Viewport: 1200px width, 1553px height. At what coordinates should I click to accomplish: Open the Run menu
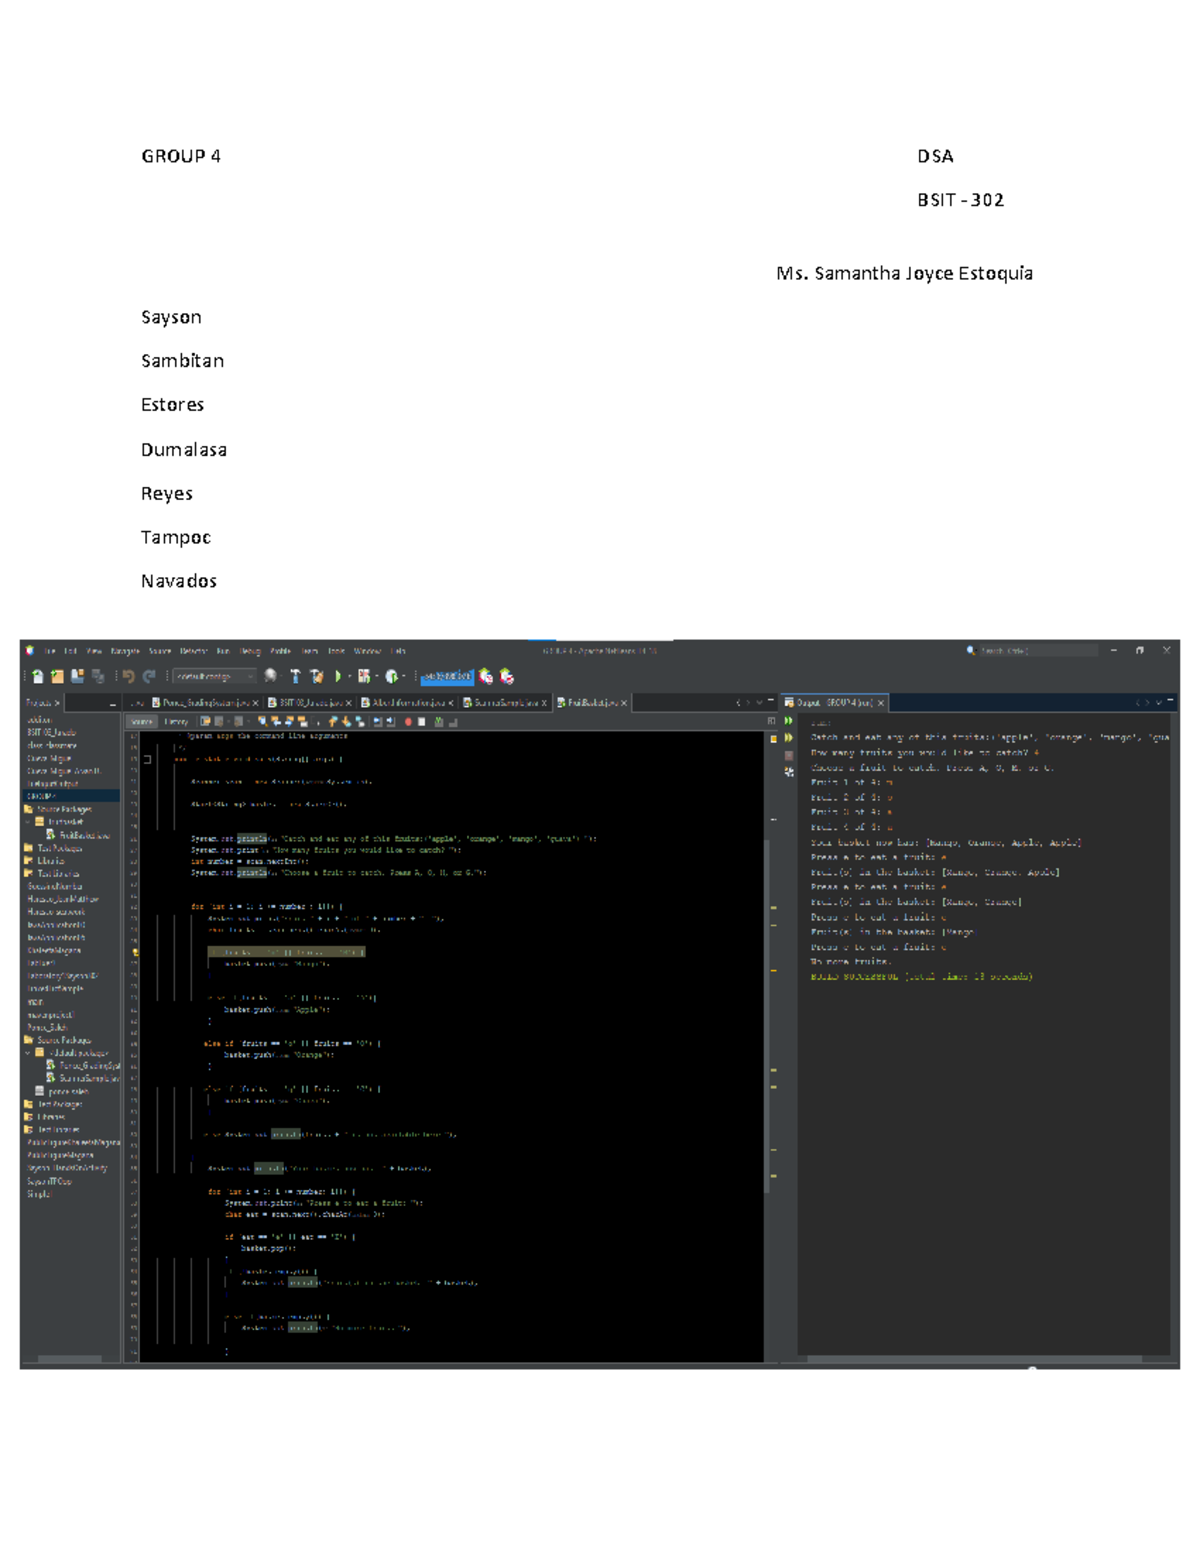(222, 651)
